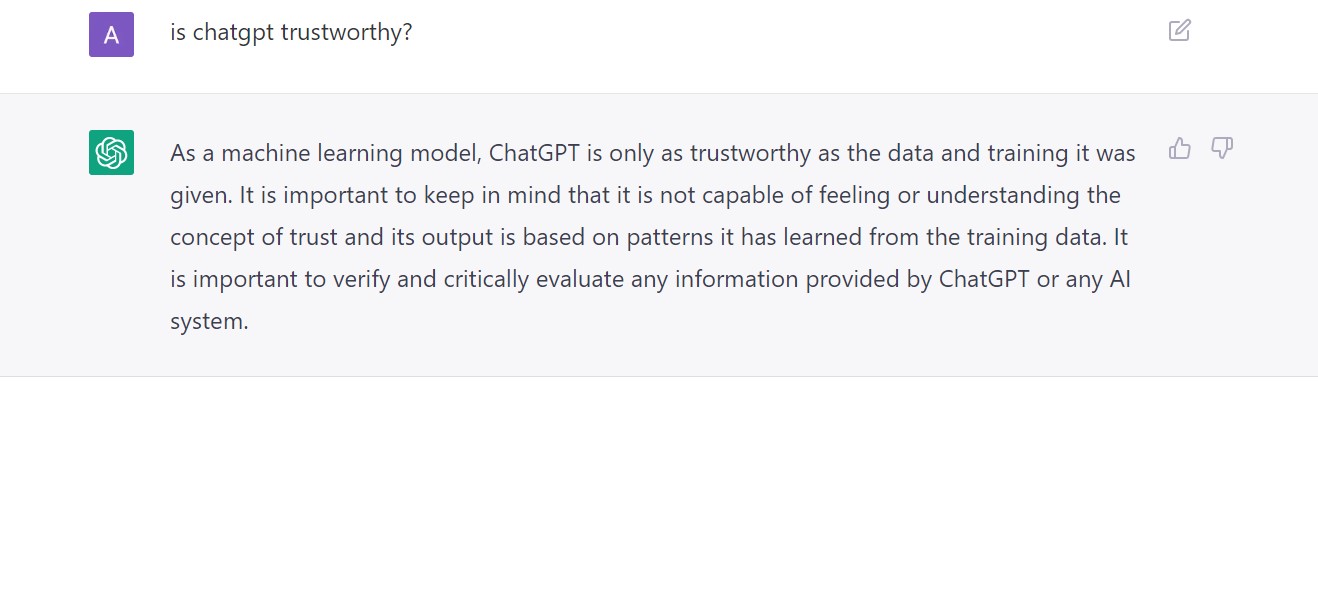
Task: Edit the "is chatgpt trustworthy?" message
Action: coord(1179,30)
